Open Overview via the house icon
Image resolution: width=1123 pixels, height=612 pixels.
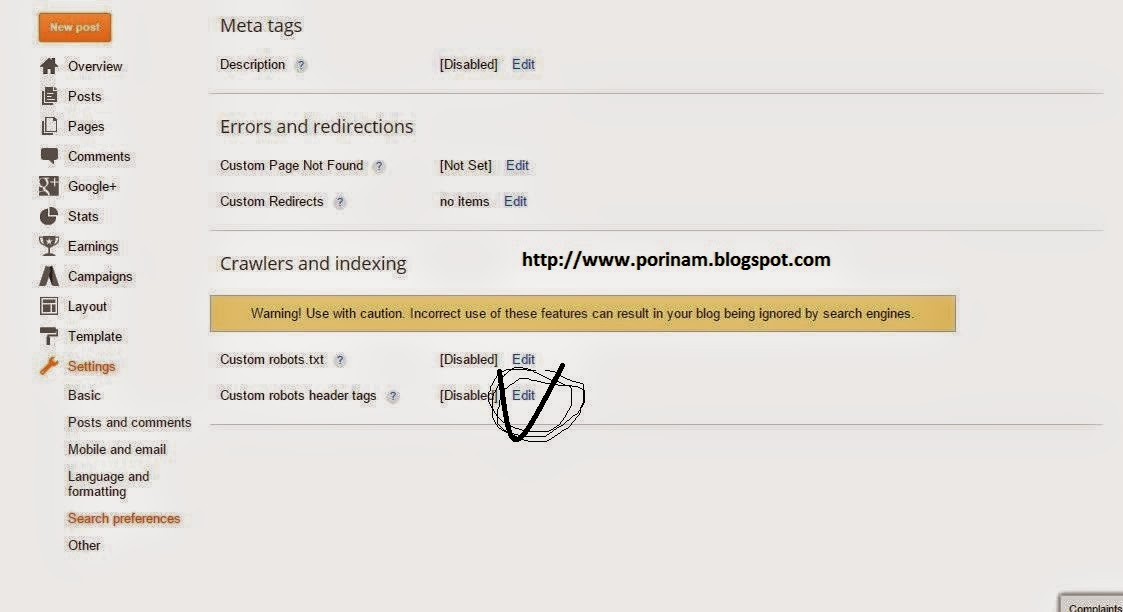[49, 66]
